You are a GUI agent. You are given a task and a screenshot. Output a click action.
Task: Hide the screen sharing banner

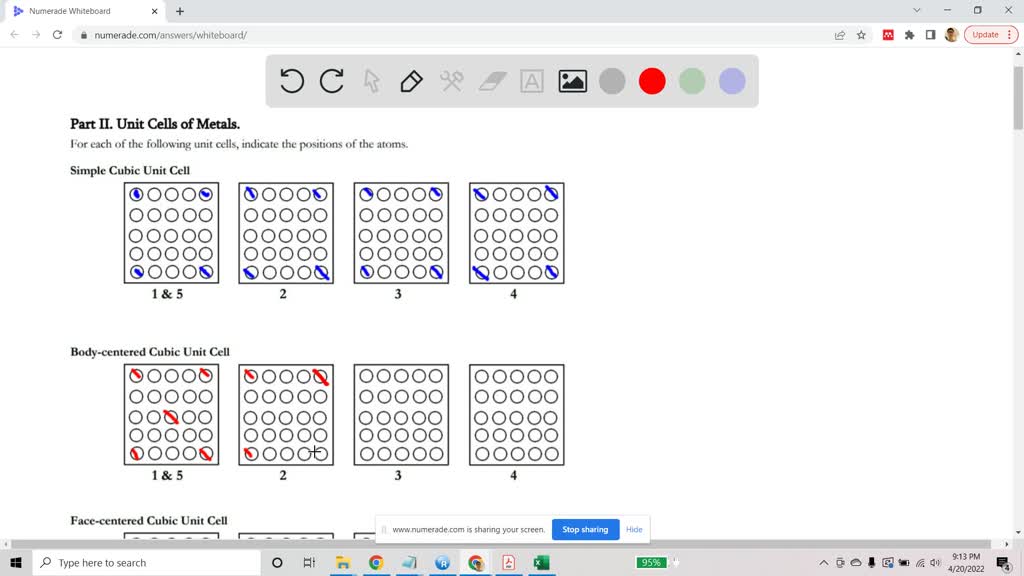(x=634, y=529)
